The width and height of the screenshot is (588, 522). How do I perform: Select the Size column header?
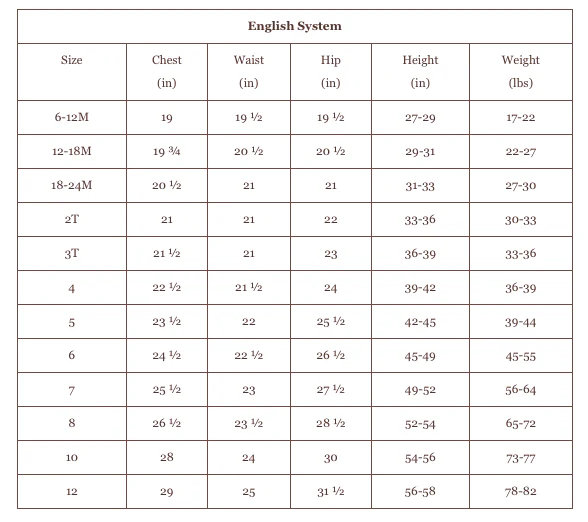[72, 60]
